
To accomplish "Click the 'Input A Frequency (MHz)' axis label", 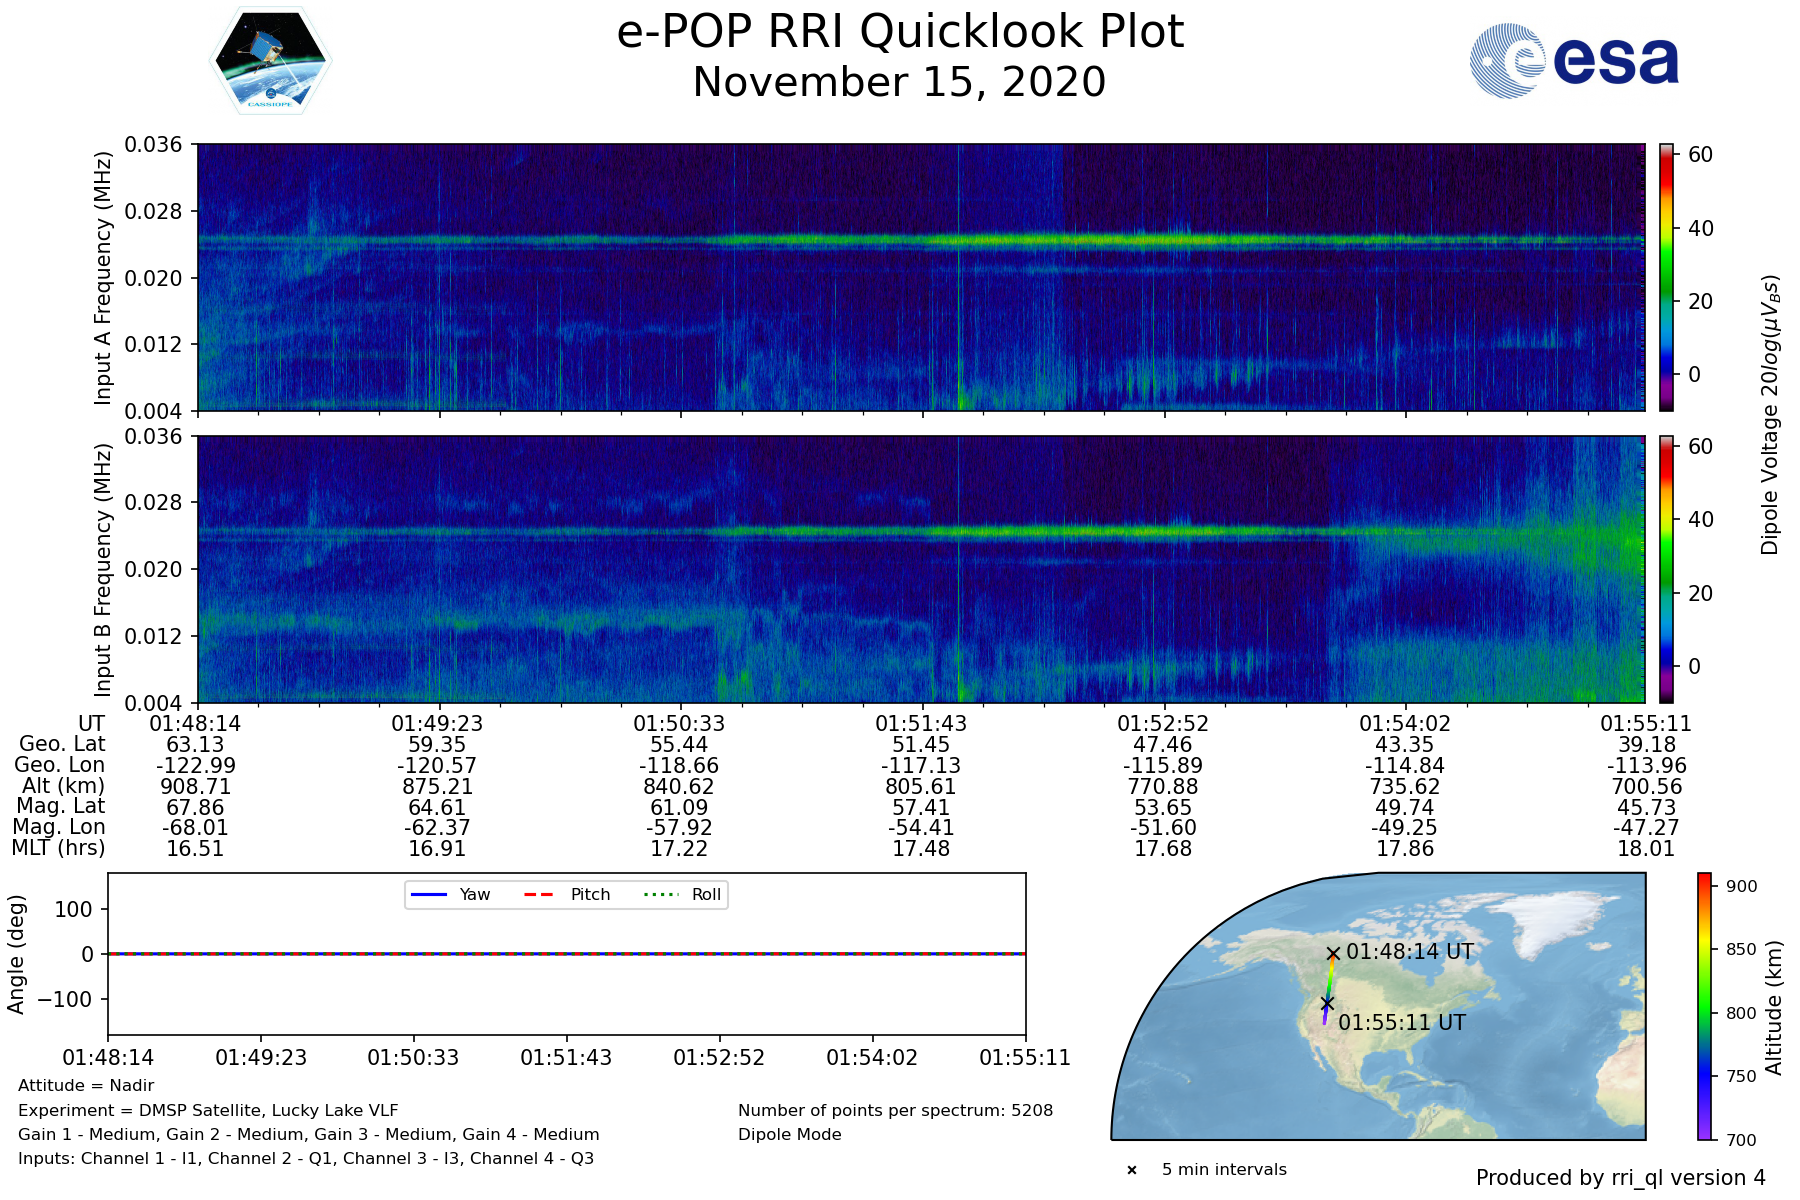I will (102, 278).
